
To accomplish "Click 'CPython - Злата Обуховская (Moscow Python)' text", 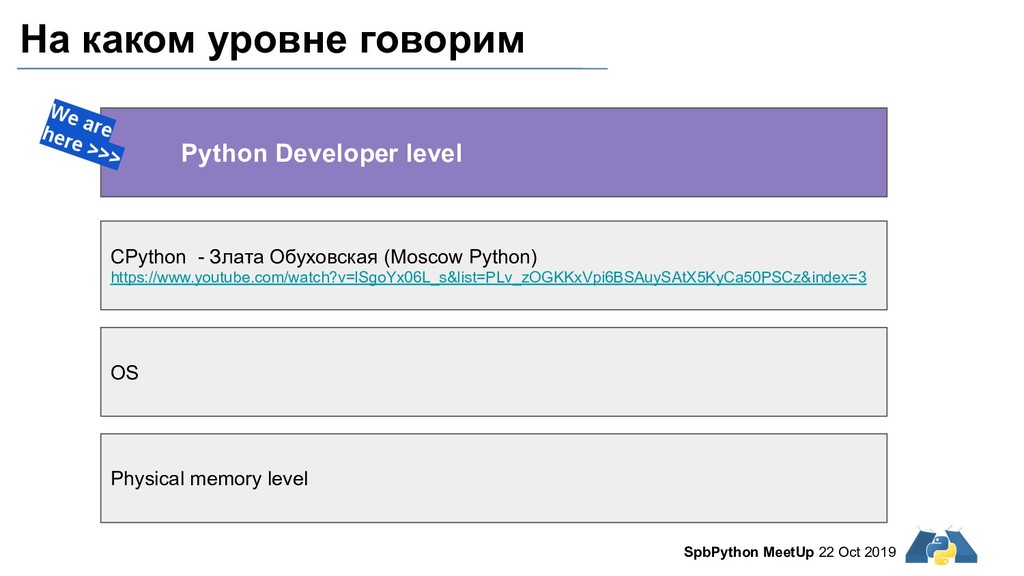I will 324,257.
